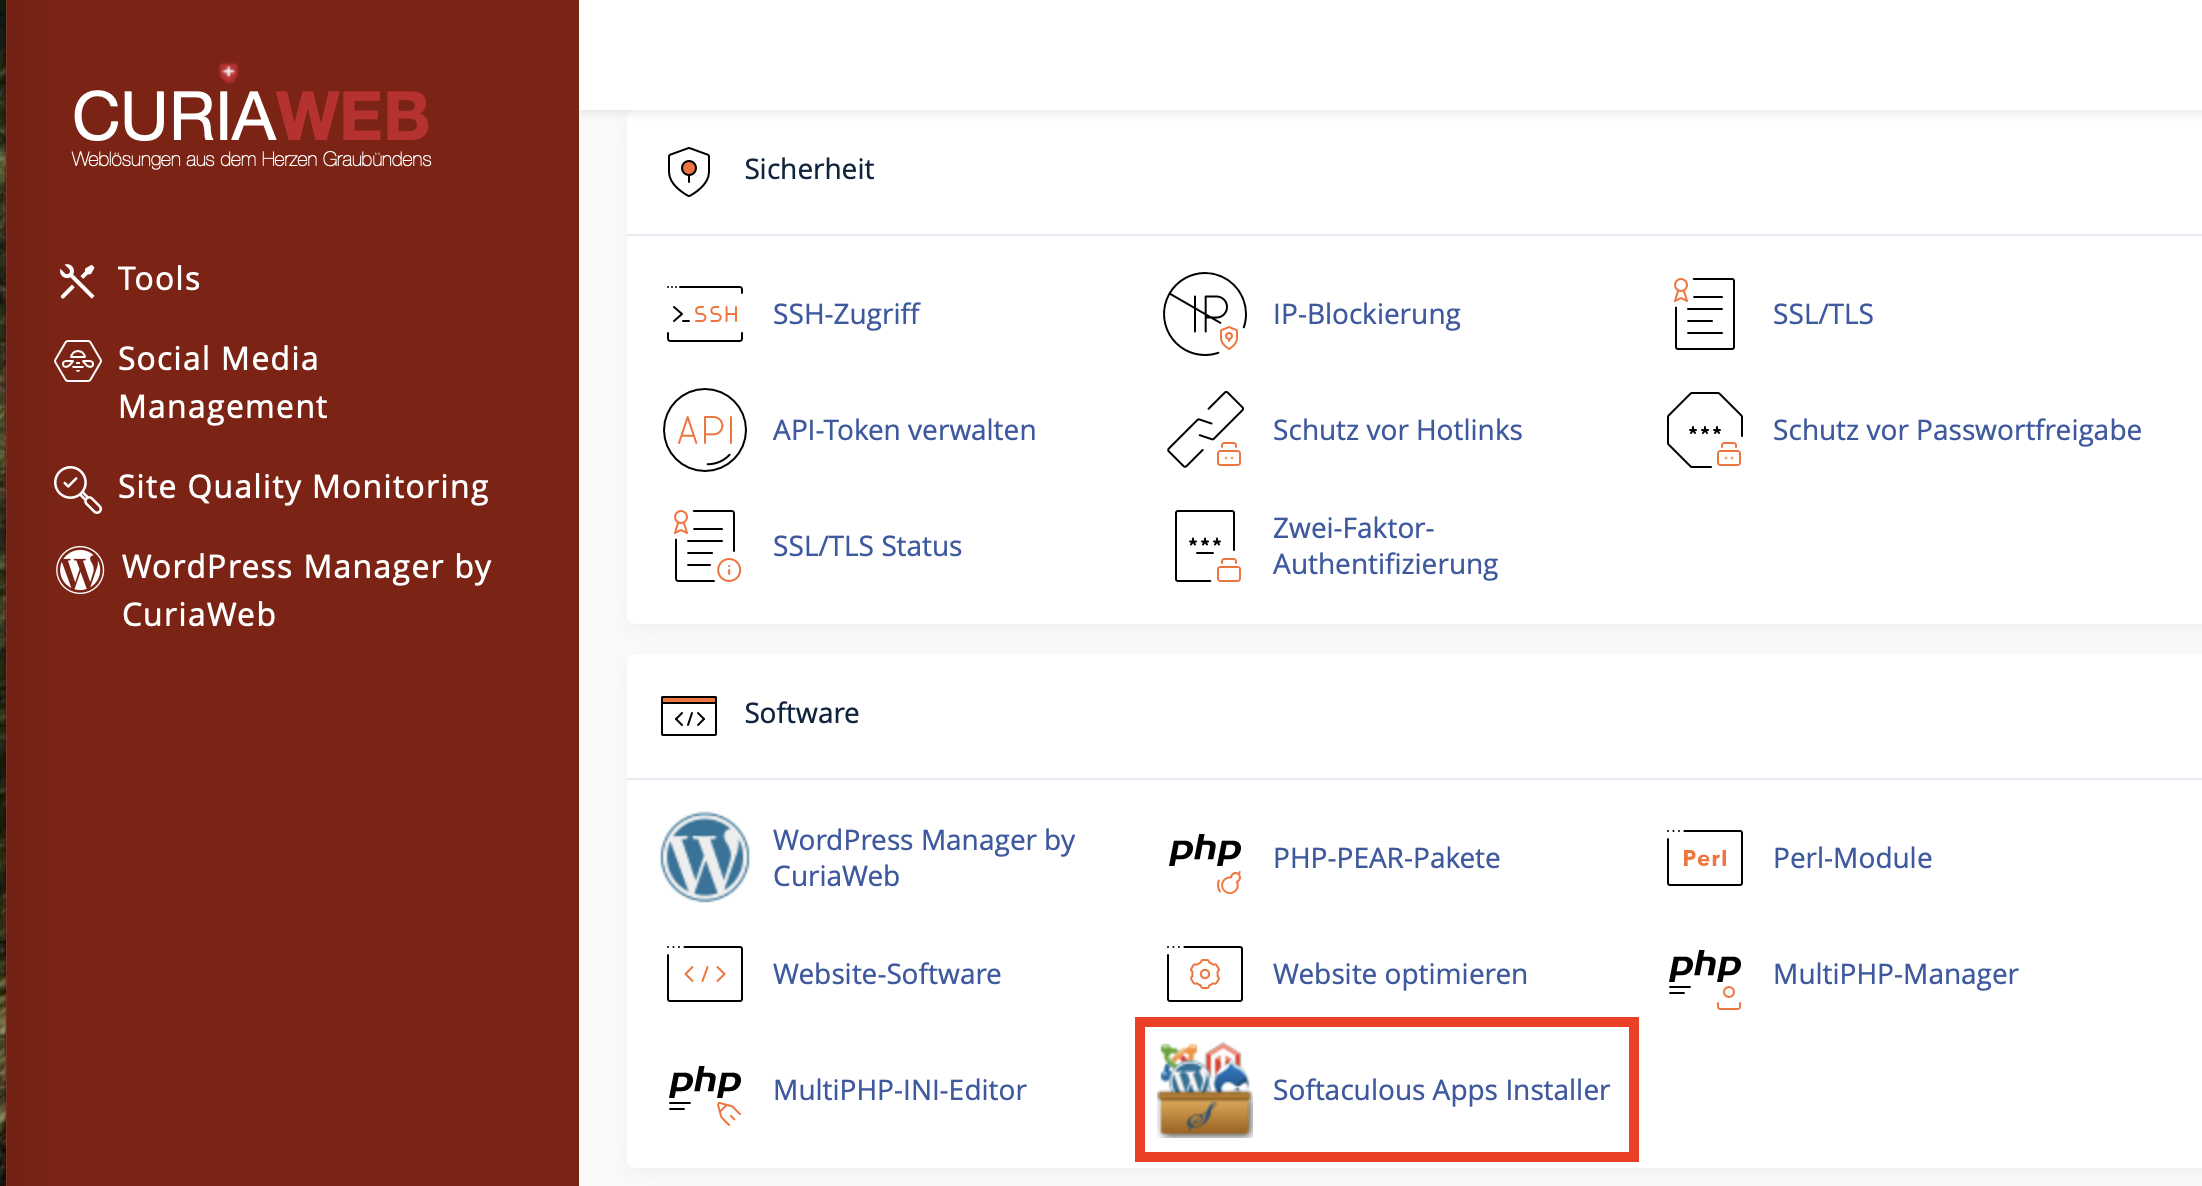Click the IP-Blockierung circle icon
2202x1186 pixels.
tap(1205, 314)
